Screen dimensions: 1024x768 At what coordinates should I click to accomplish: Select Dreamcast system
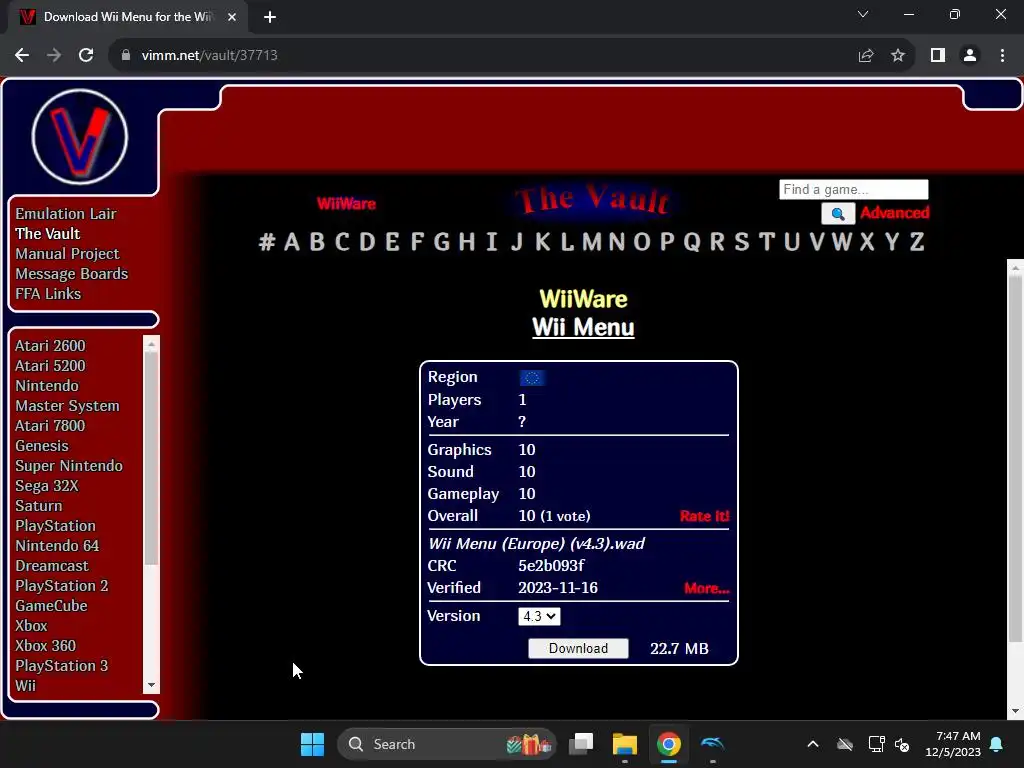pyautogui.click(x=52, y=566)
